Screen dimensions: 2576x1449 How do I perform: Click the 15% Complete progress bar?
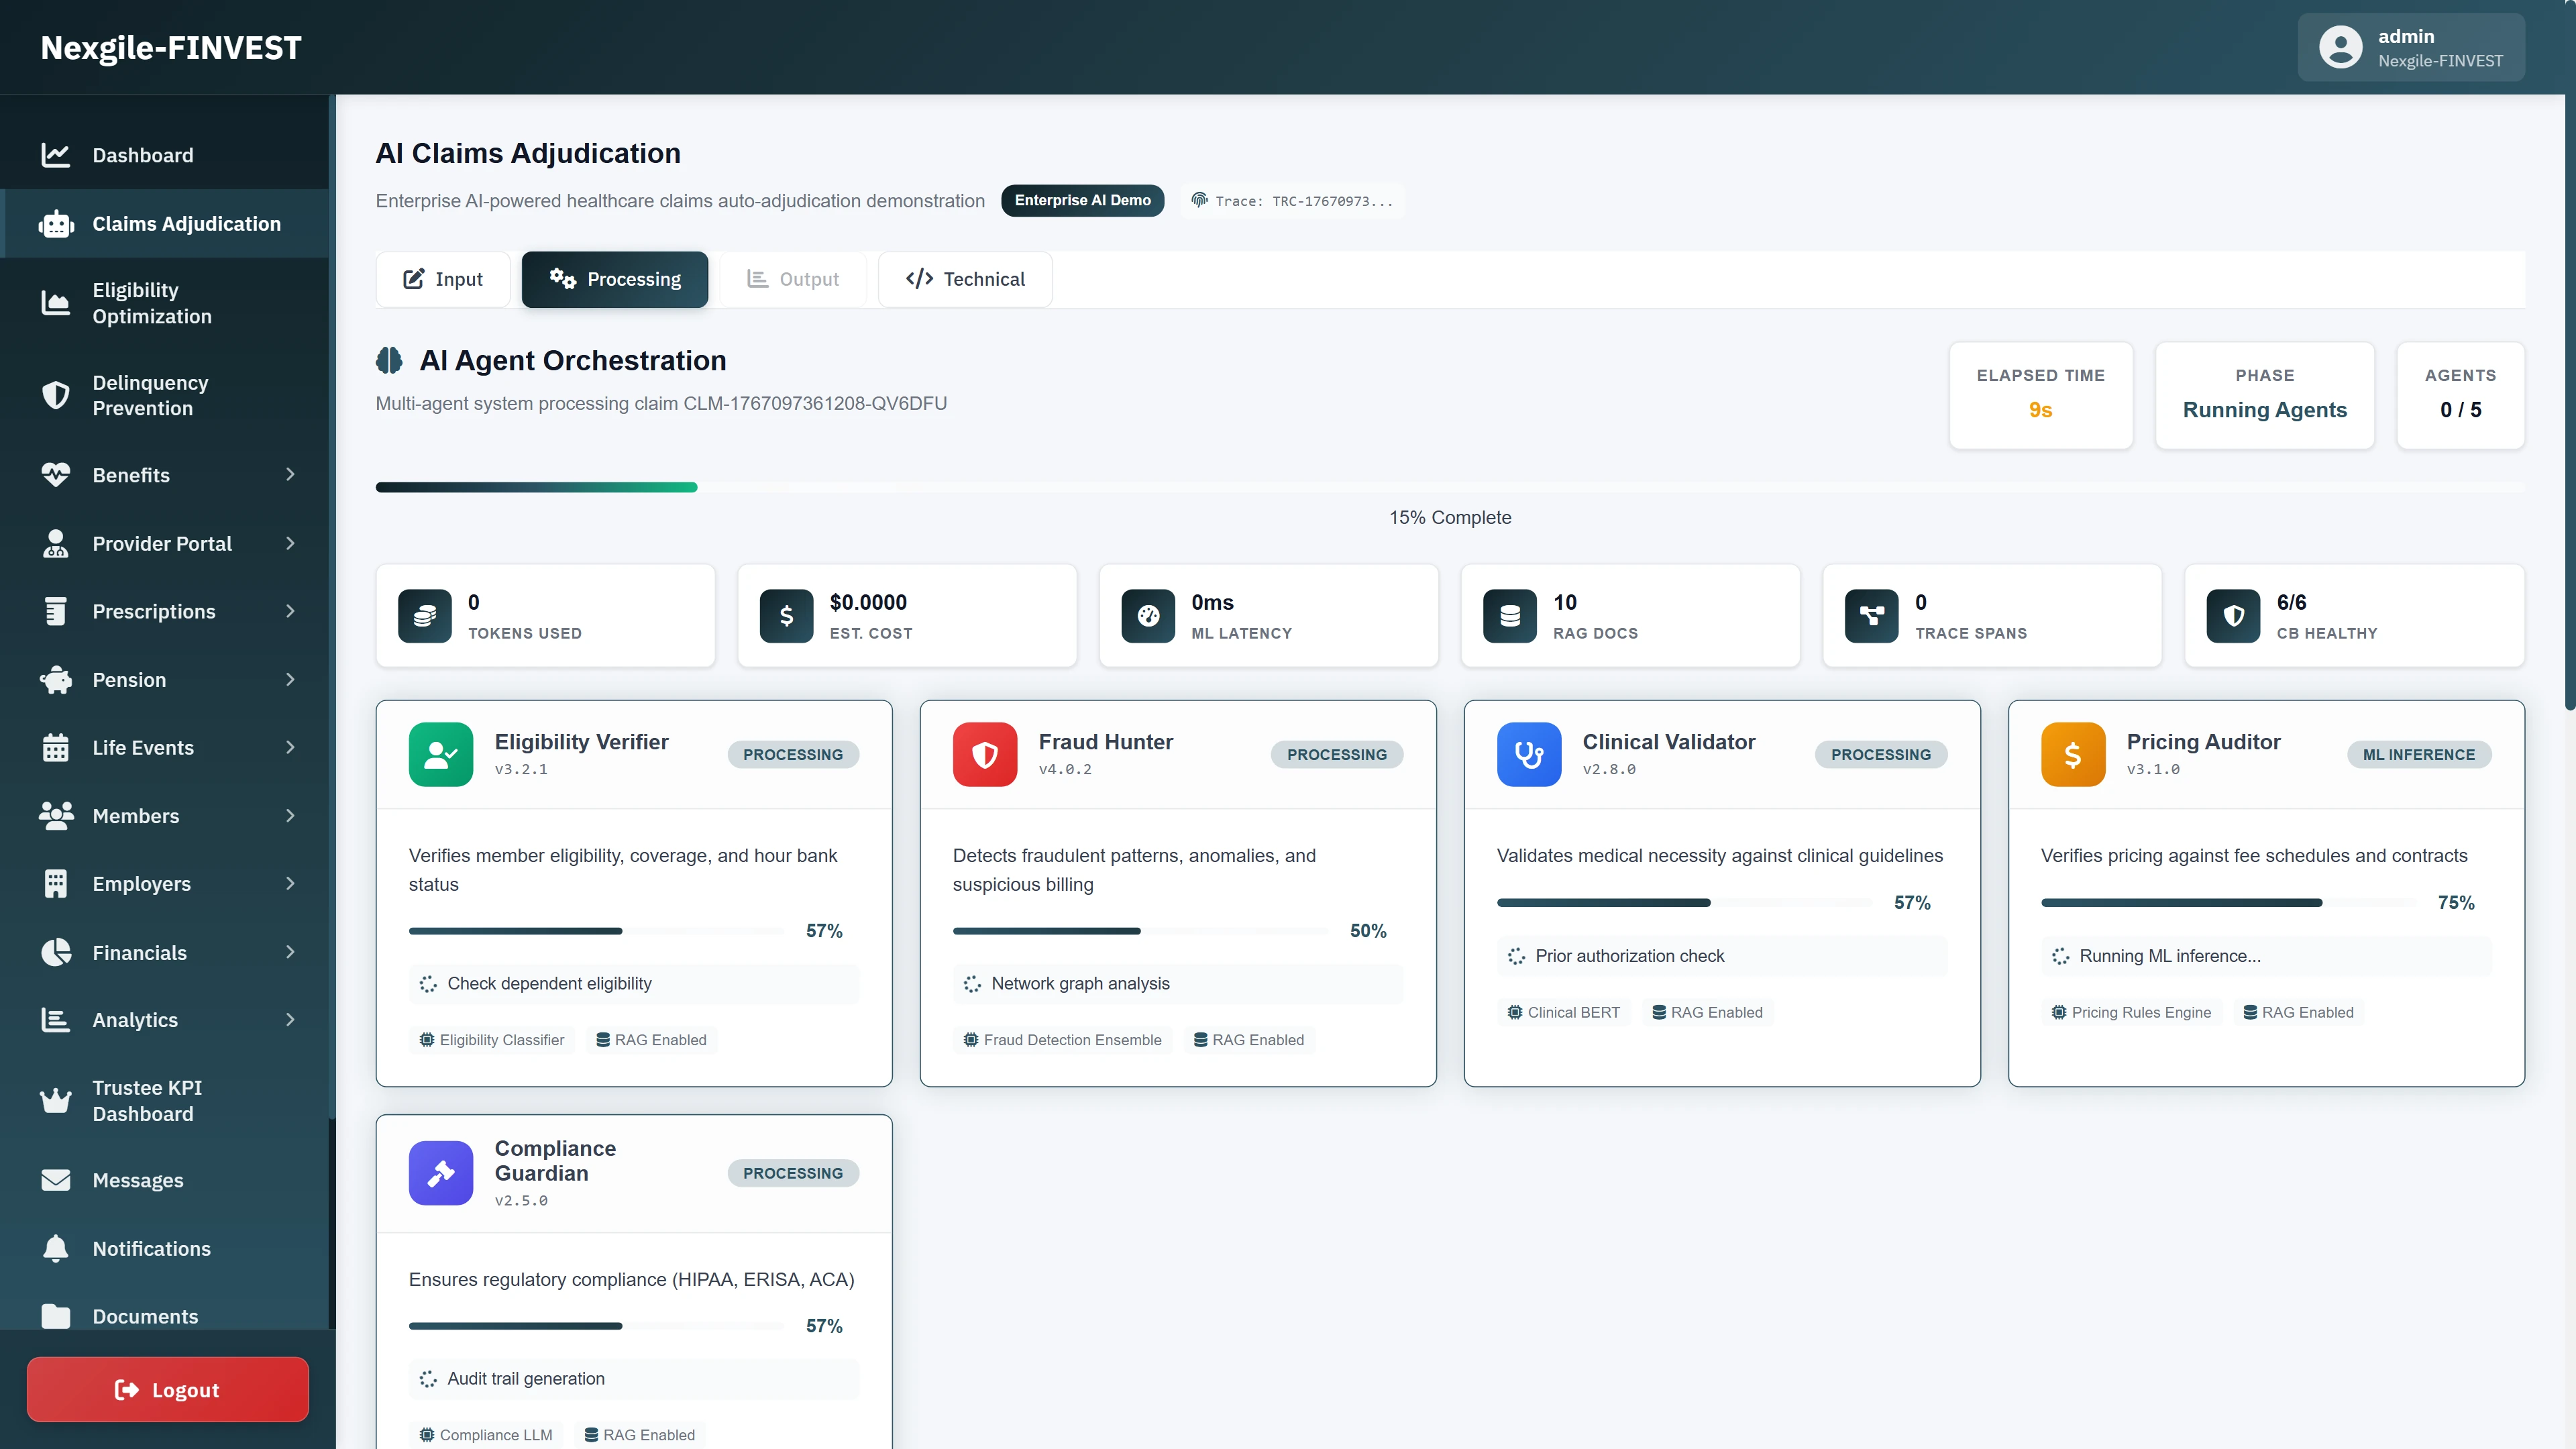[1450, 487]
